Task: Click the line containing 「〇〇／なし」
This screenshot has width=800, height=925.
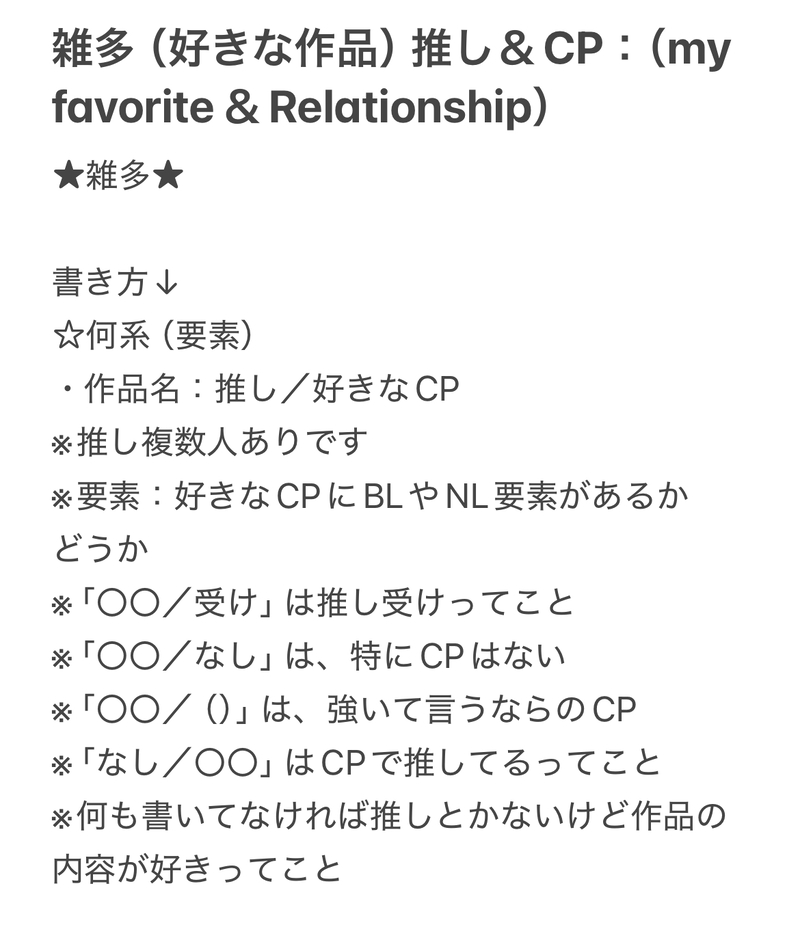Action: (x=310, y=656)
